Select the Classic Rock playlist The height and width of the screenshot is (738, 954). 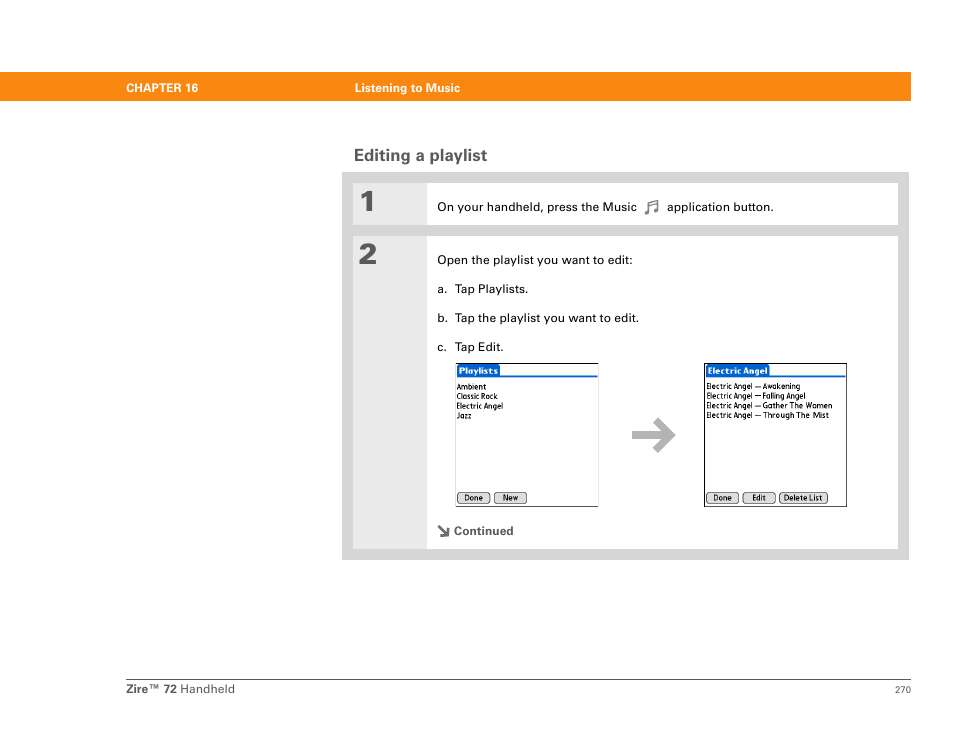click(x=477, y=396)
